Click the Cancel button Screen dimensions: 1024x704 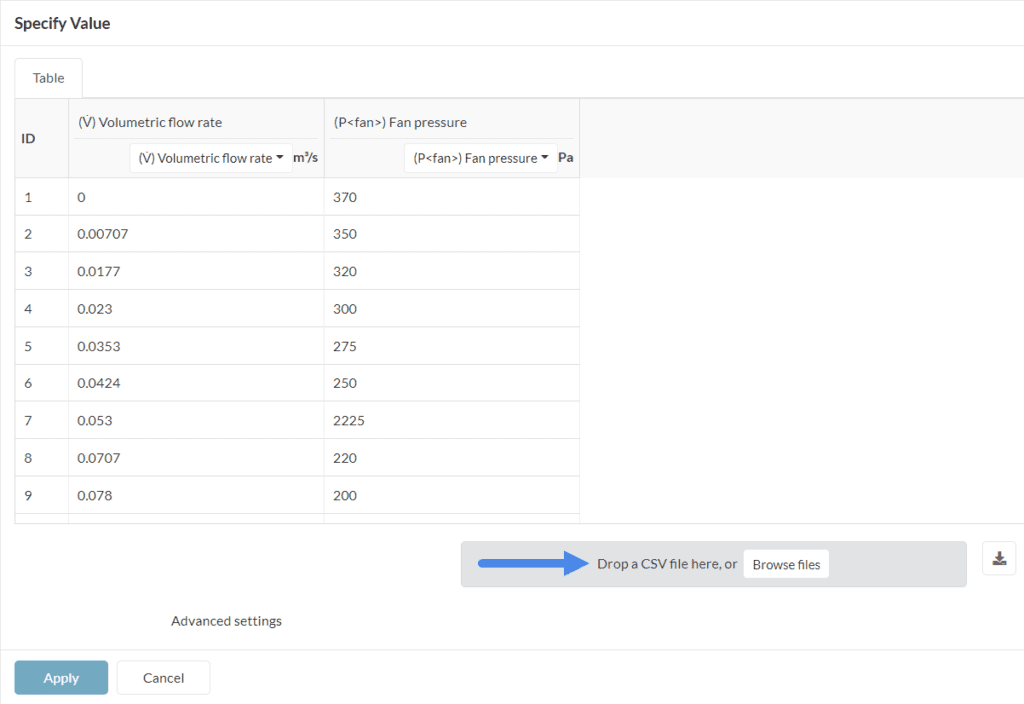163,678
